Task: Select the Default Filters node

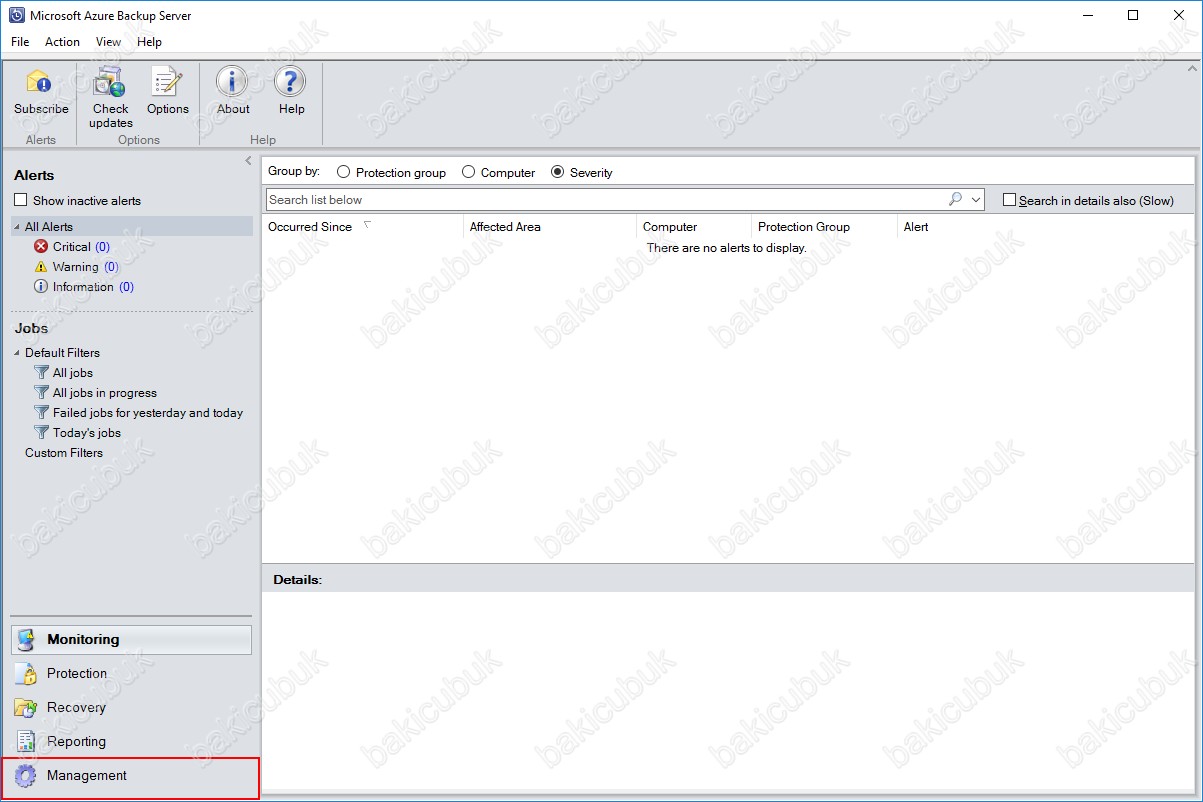Action: 62,353
